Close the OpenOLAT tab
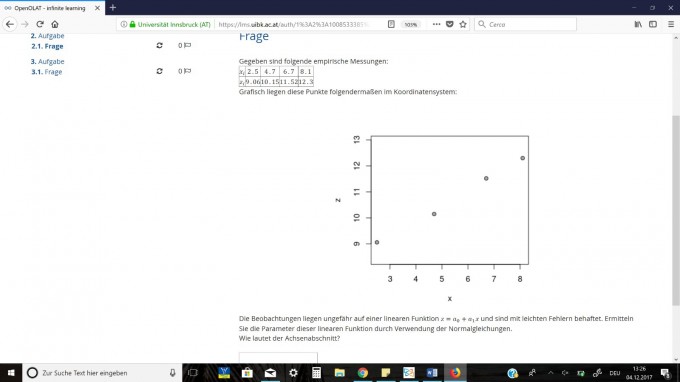 (97, 8)
